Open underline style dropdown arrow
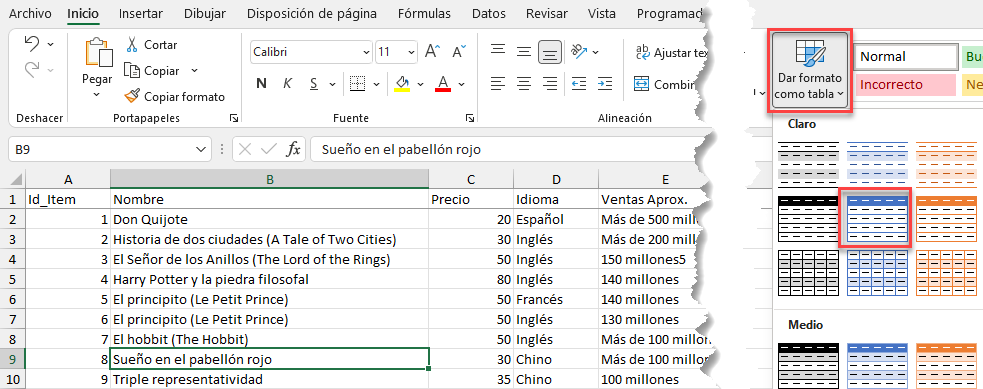Screen dimensions: 983x389 click(332, 85)
